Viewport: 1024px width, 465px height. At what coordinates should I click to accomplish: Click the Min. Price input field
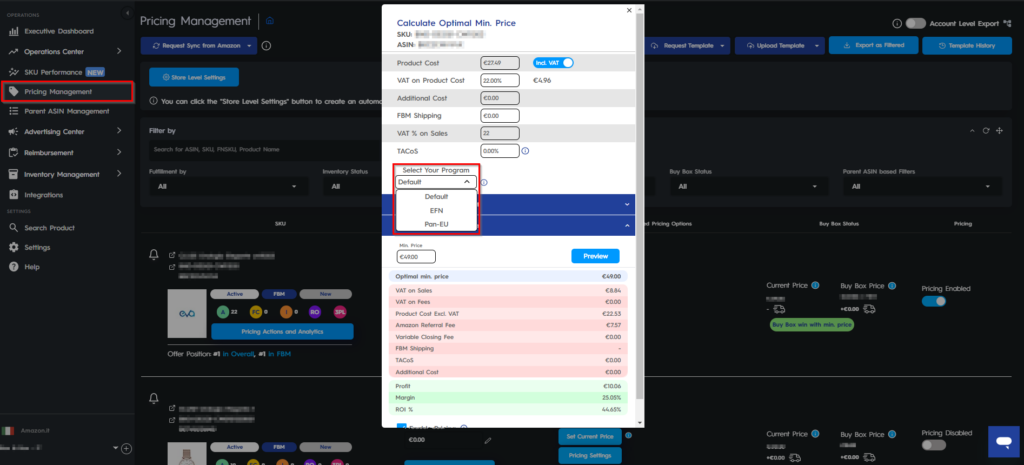tap(416, 257)
